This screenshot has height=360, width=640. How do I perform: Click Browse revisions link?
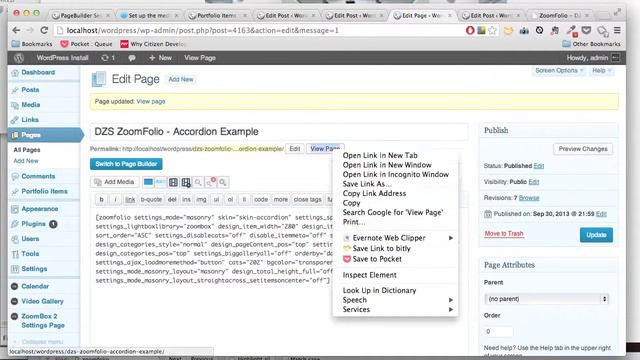(529, 198)
